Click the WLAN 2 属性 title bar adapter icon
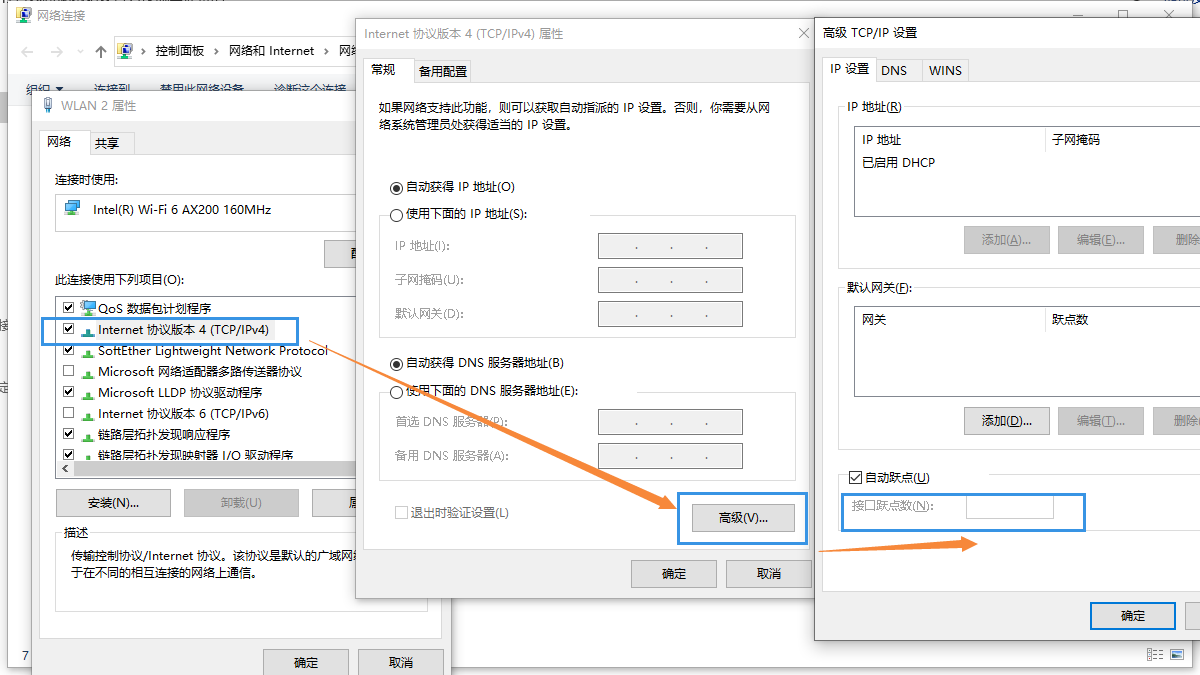 pos(48,105)
